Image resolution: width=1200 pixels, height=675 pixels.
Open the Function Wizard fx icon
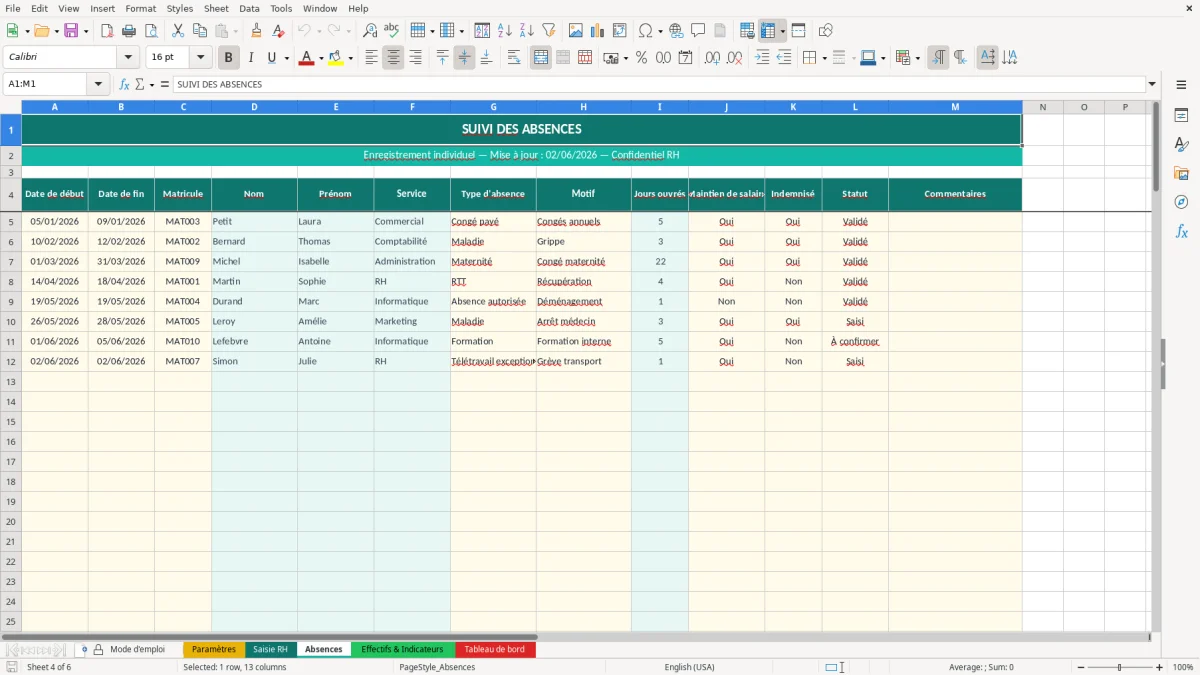tap(125, 85)
